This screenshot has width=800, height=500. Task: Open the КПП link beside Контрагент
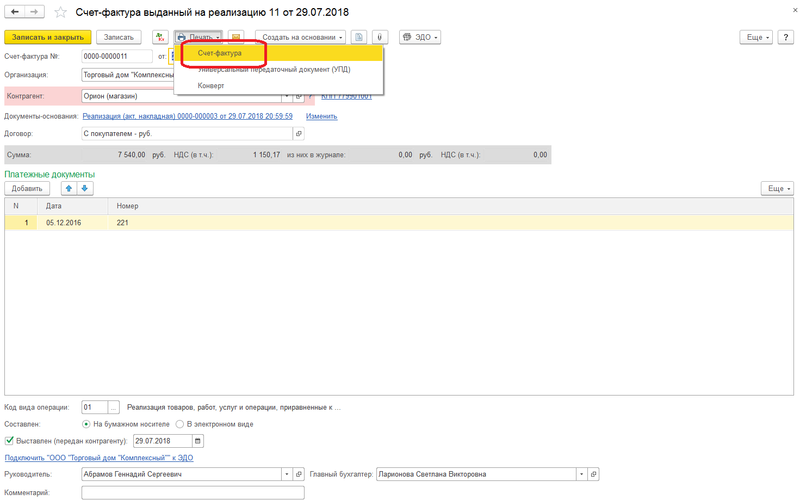tap(346, 96)
